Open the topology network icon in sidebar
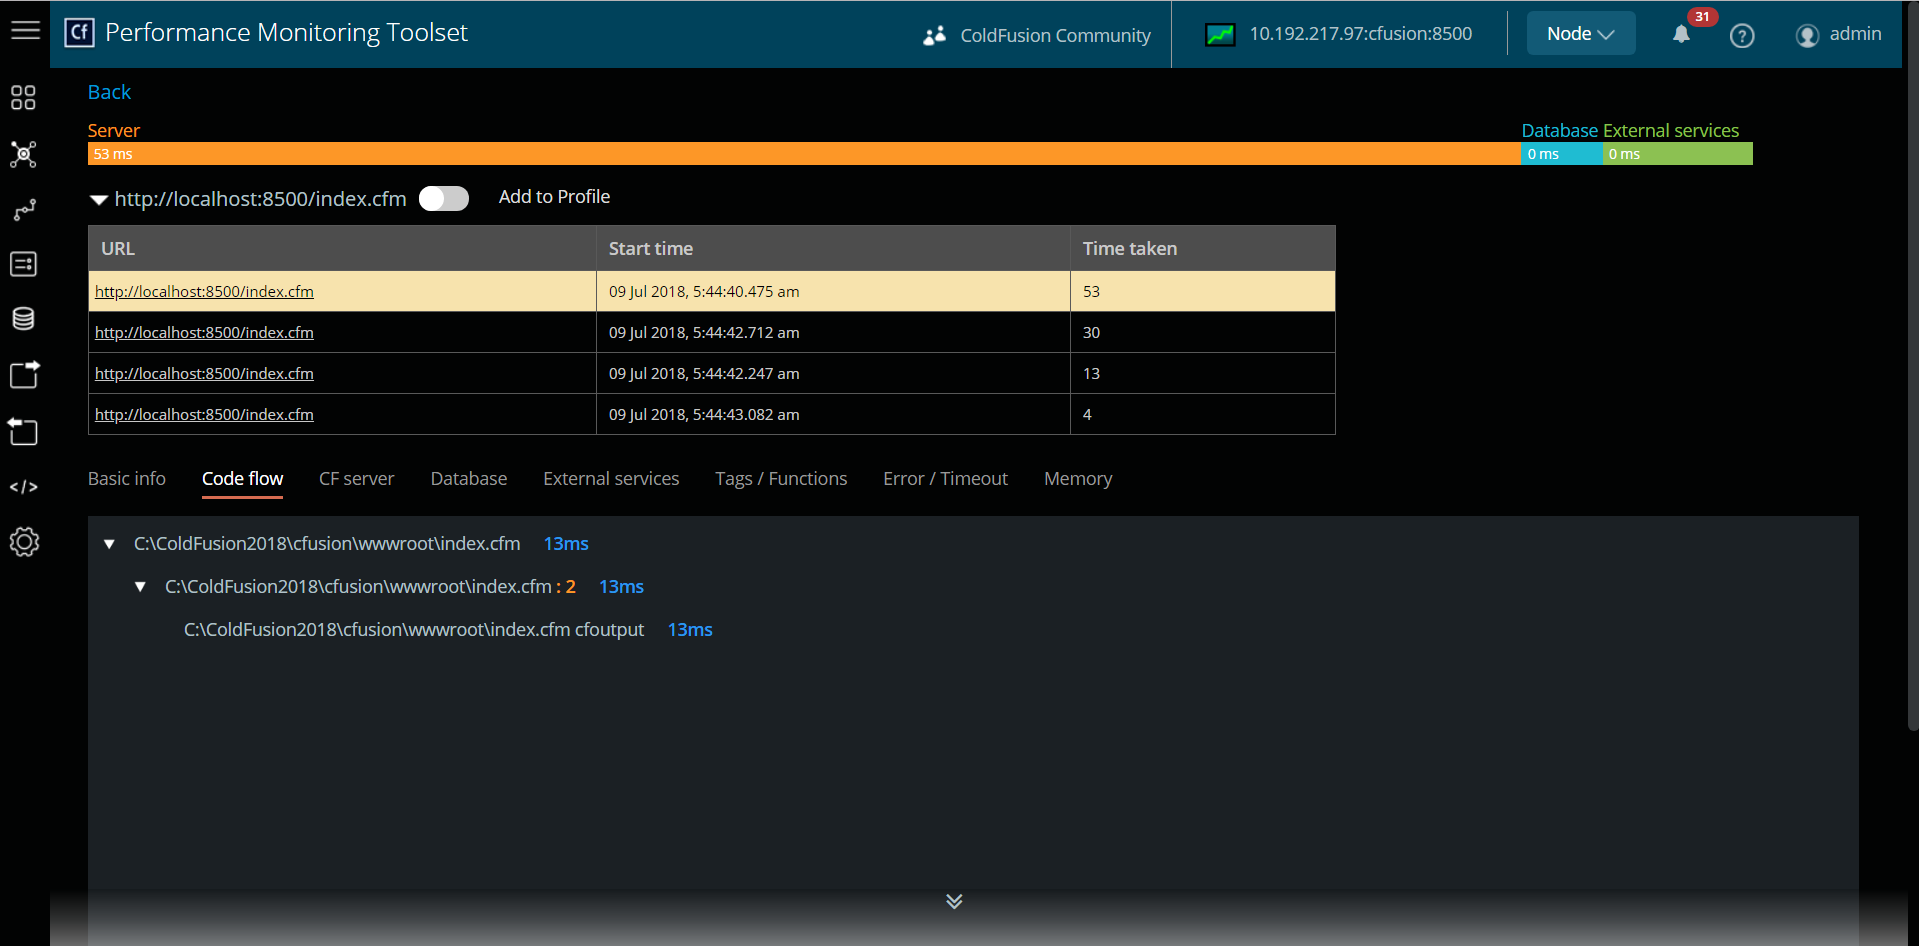This screenshot has width=1919, height=946. tap(23, 154)
